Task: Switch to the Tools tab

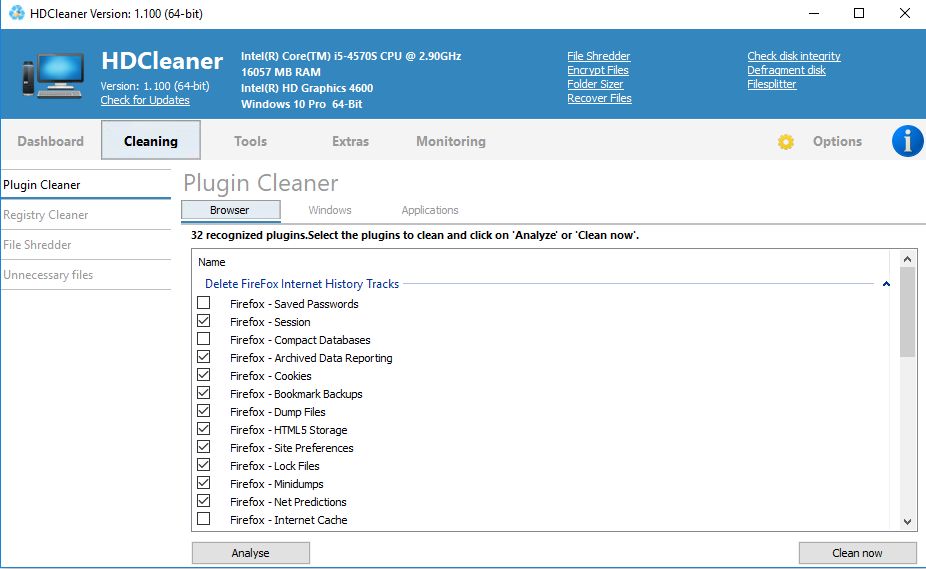Action: (x=250, y=141)
